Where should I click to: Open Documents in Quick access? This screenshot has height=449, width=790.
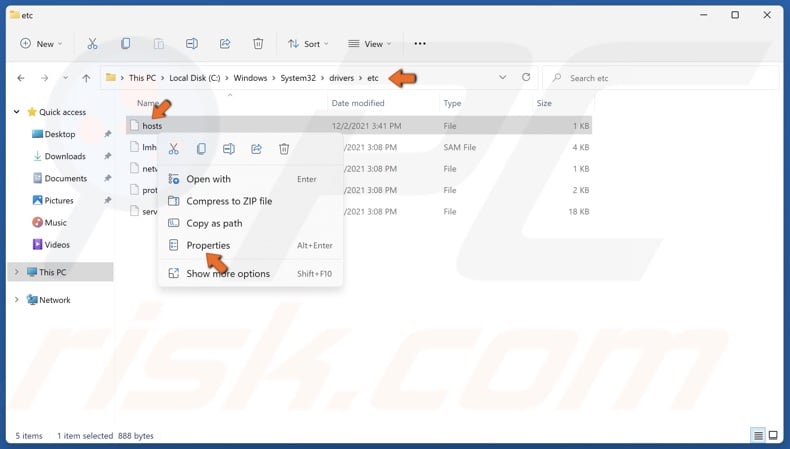[65, 178]
